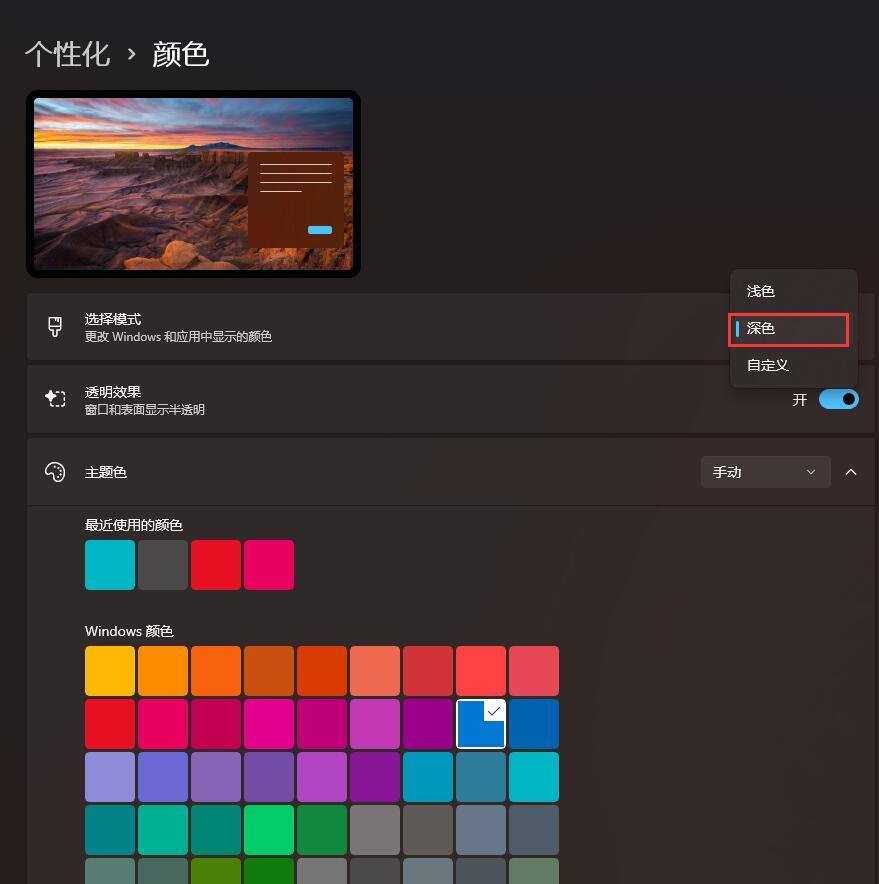Screen dimensions: 879x884
Task: Navigate to 个性化 breadcrumb link
Action: point(67,54)
